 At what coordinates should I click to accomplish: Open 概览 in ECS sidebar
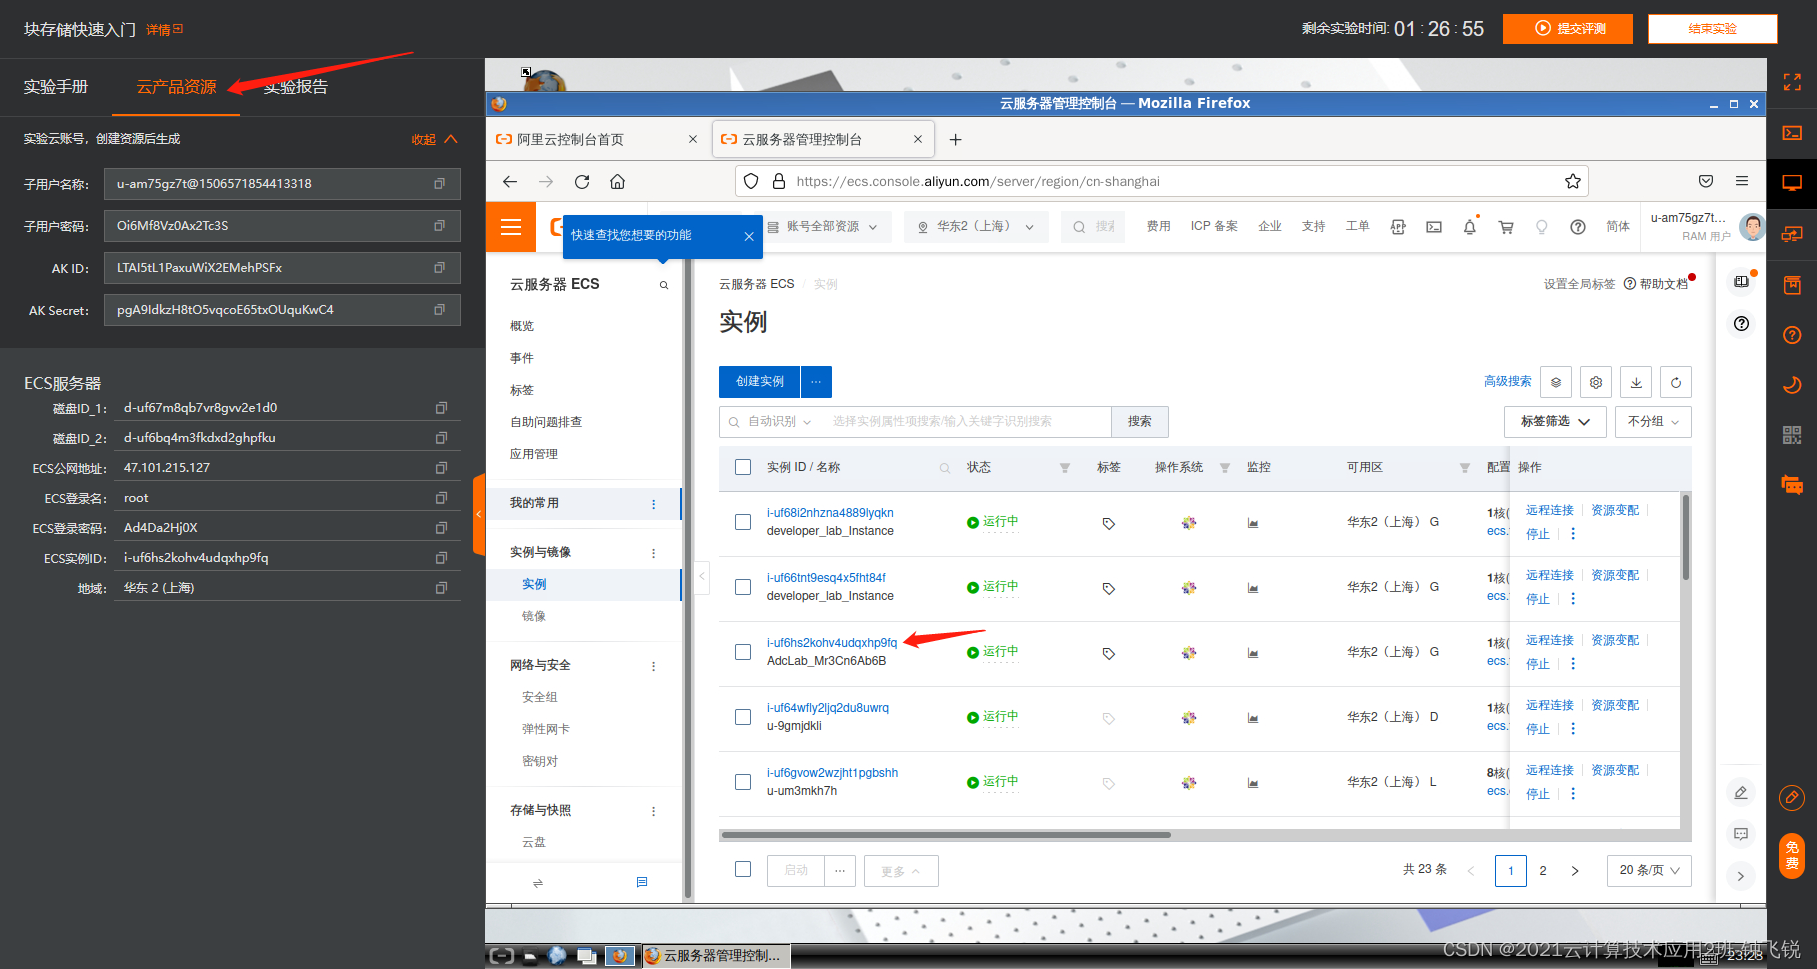coord(522,326)
